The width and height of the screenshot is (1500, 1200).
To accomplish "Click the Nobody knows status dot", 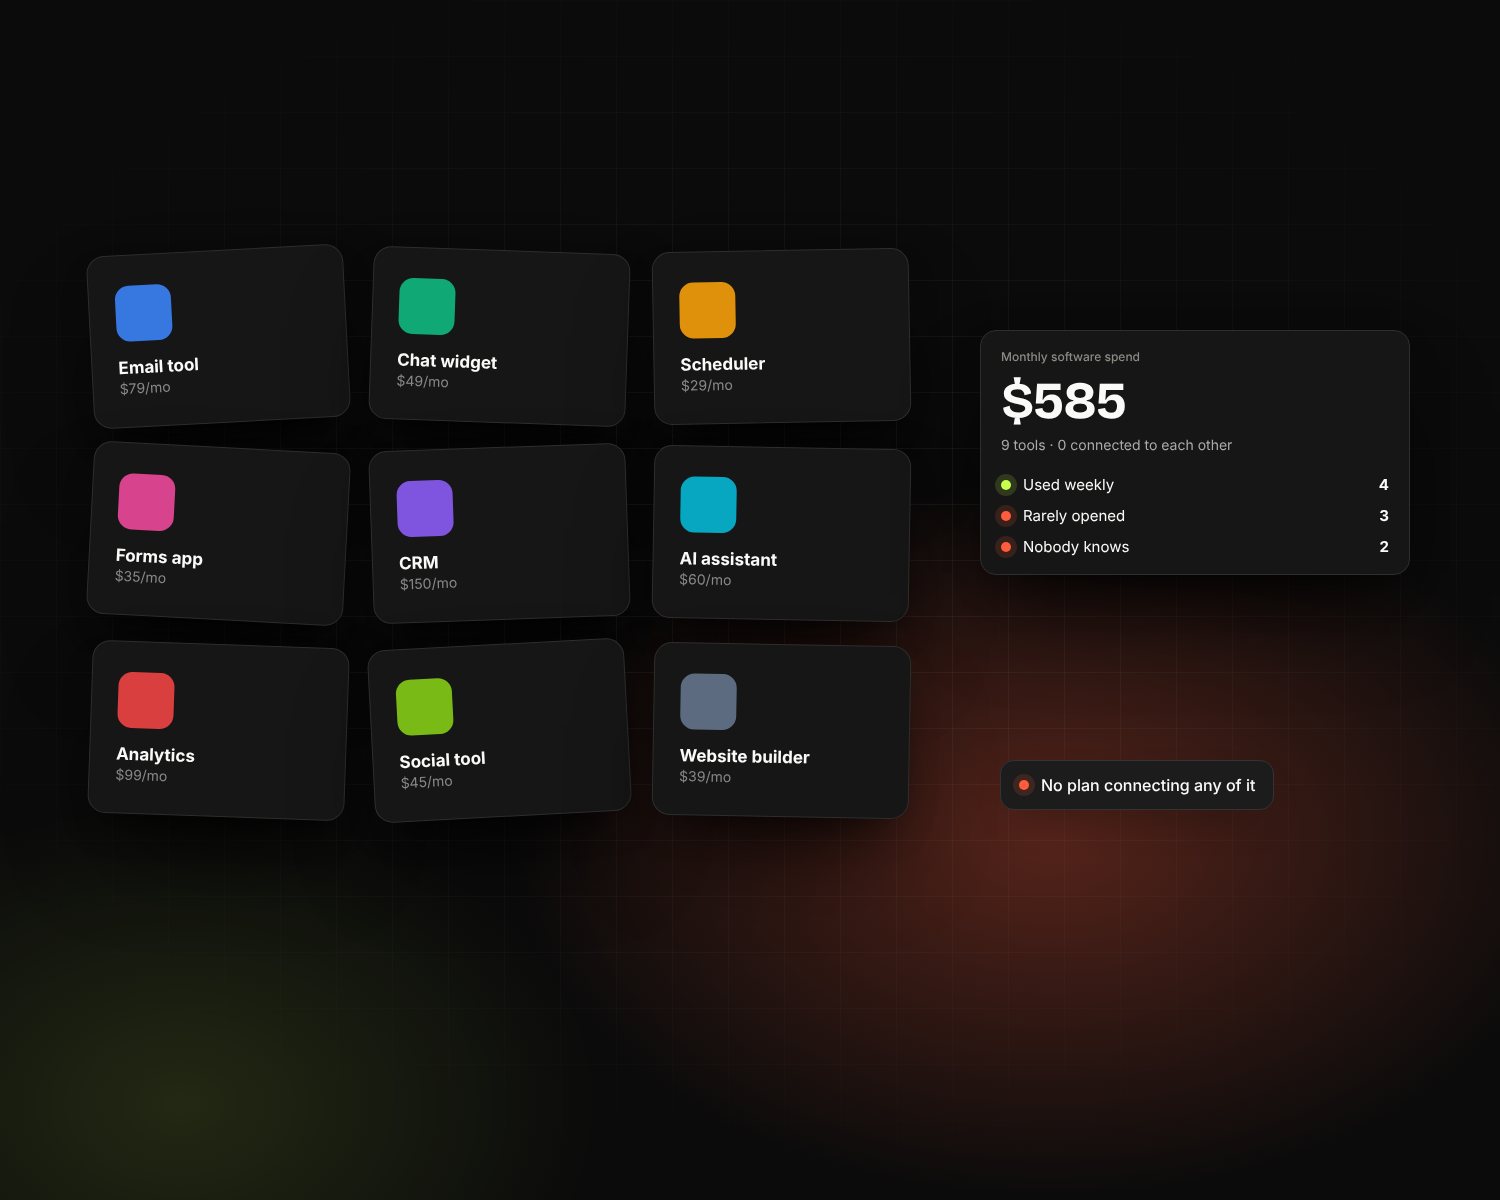I will pyautogui.click(x=1006, y=547).
